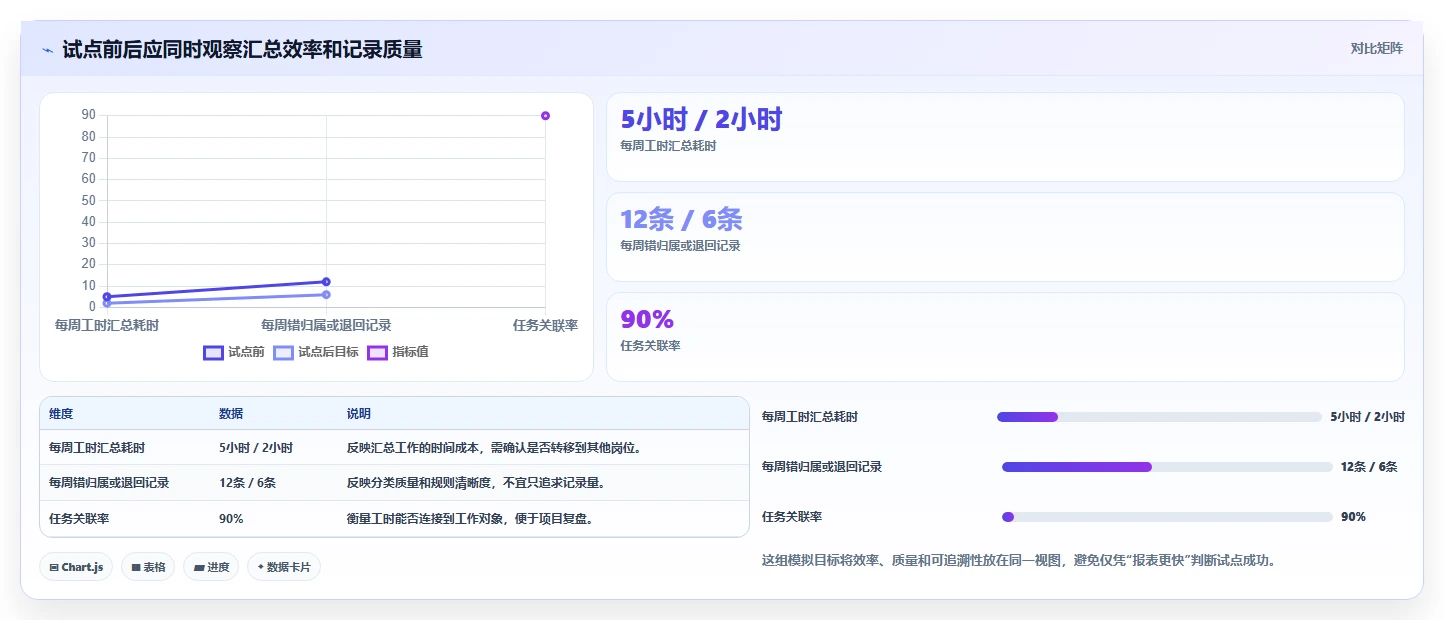The image size is (1444, 620).
Task: Click the 试点后目标 point at 每周错归属或退回记录
Action: click(x=326, y=294)
